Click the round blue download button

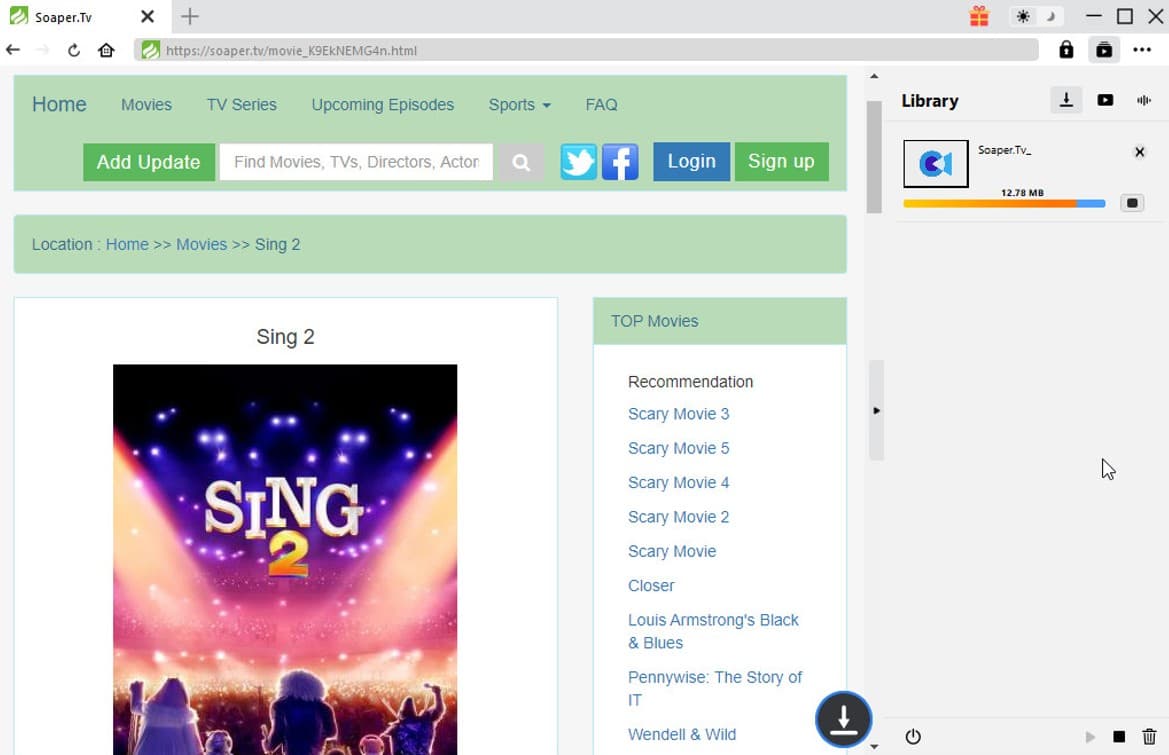[843, 718]
